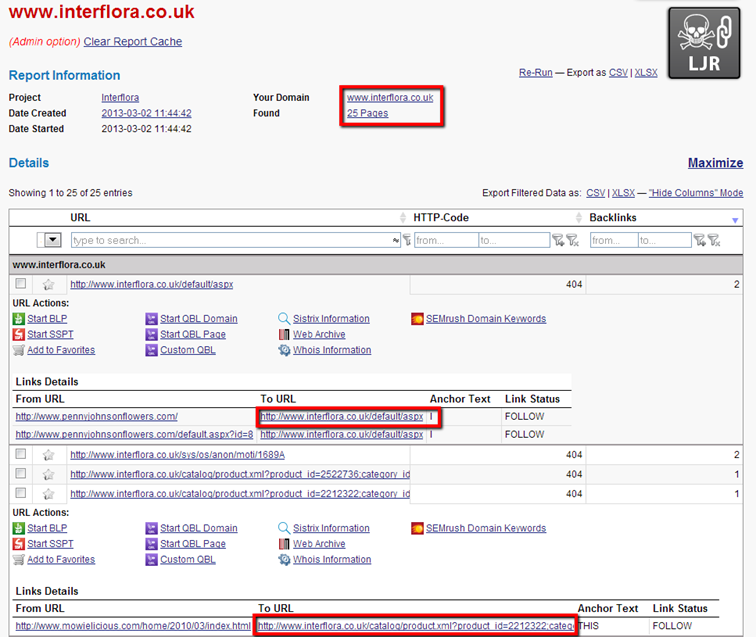Screen dimensions: 756x637
Task: Click Start QBL Domain icon under default/aspx
Action: coord(151,319)
